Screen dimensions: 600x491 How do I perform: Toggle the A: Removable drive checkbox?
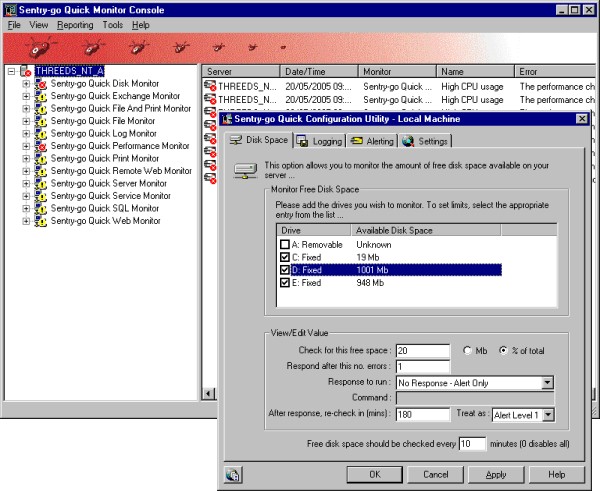tap(285, 244)
